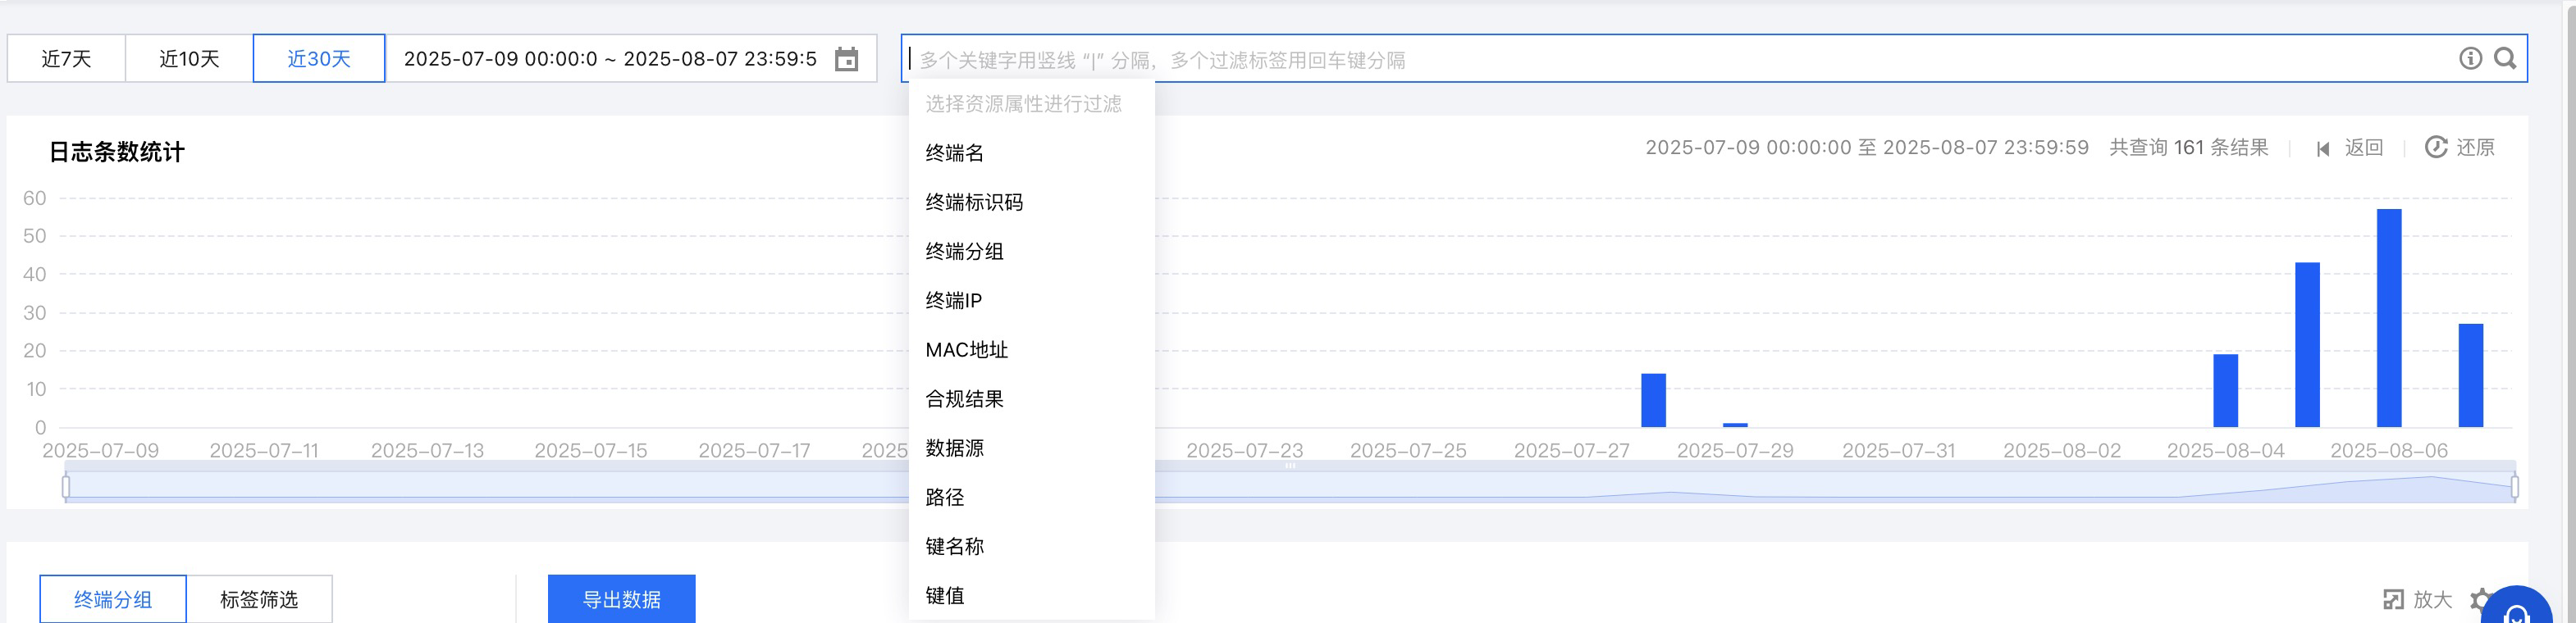Image resolution: width=2576 pixels, height=623 pixels.
Task: Click the tallest bar near 2025-08-06
Action: pyautogui.click(x=2388, y=318)
